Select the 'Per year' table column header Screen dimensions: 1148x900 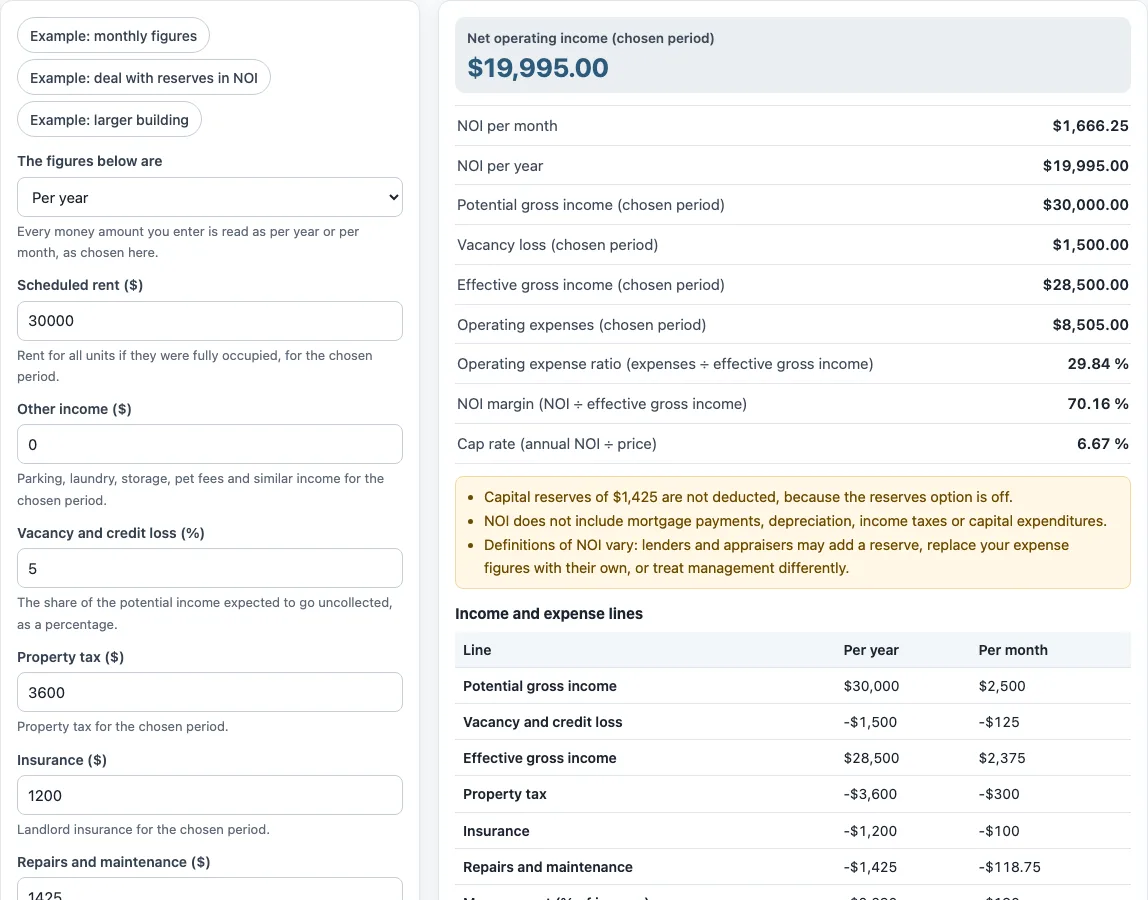[871, 650]
